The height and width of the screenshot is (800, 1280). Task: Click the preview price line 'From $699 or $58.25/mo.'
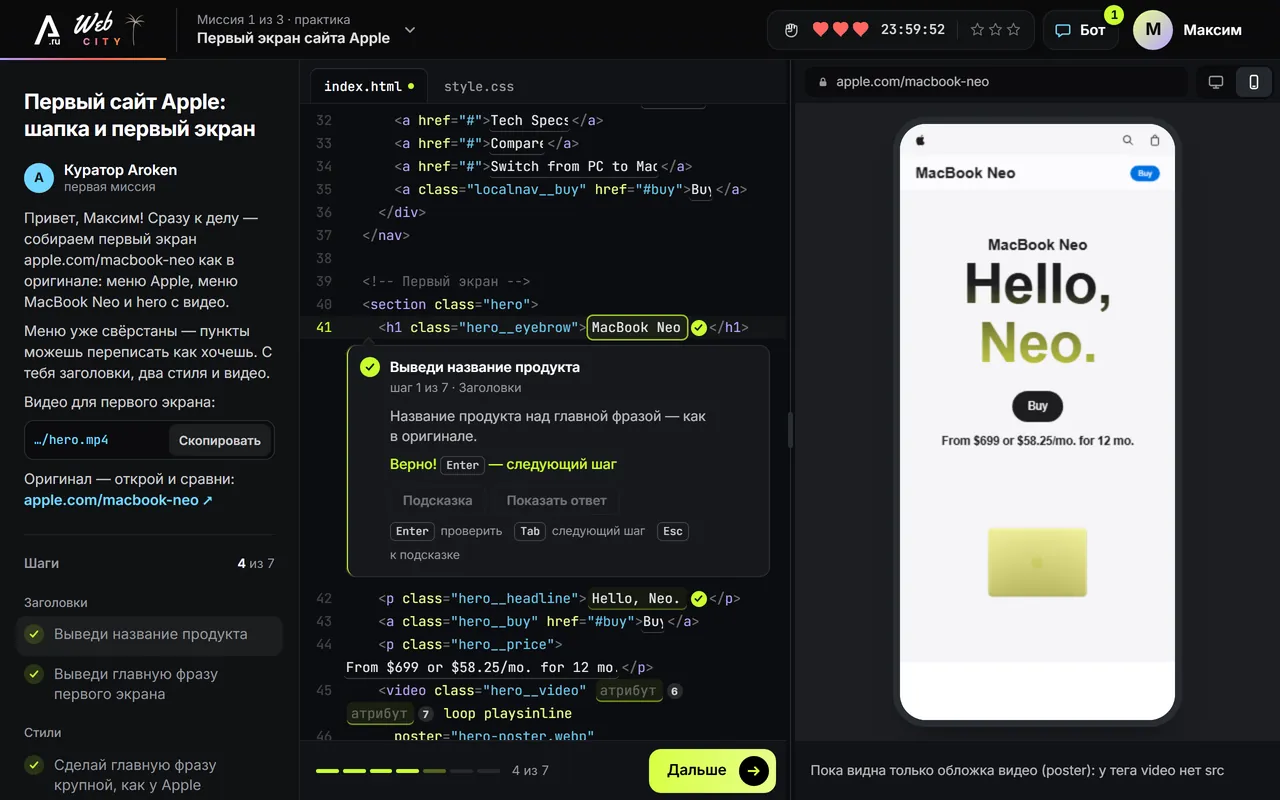click(x=1037, y=440)
